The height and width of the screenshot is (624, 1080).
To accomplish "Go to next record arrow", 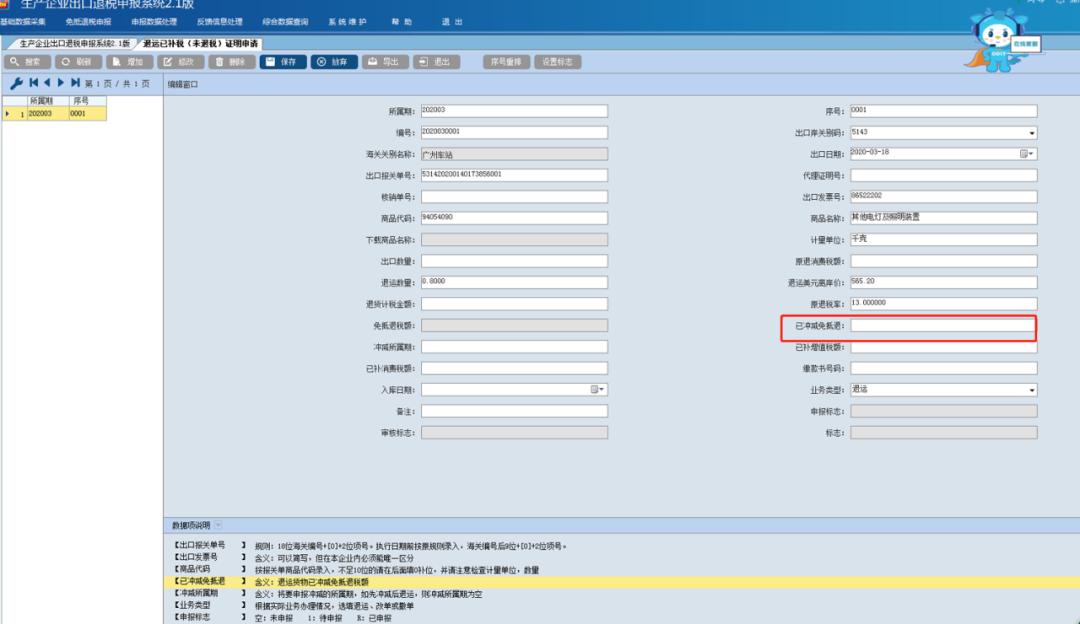I will pyautogui.click(x=60, y=83).
